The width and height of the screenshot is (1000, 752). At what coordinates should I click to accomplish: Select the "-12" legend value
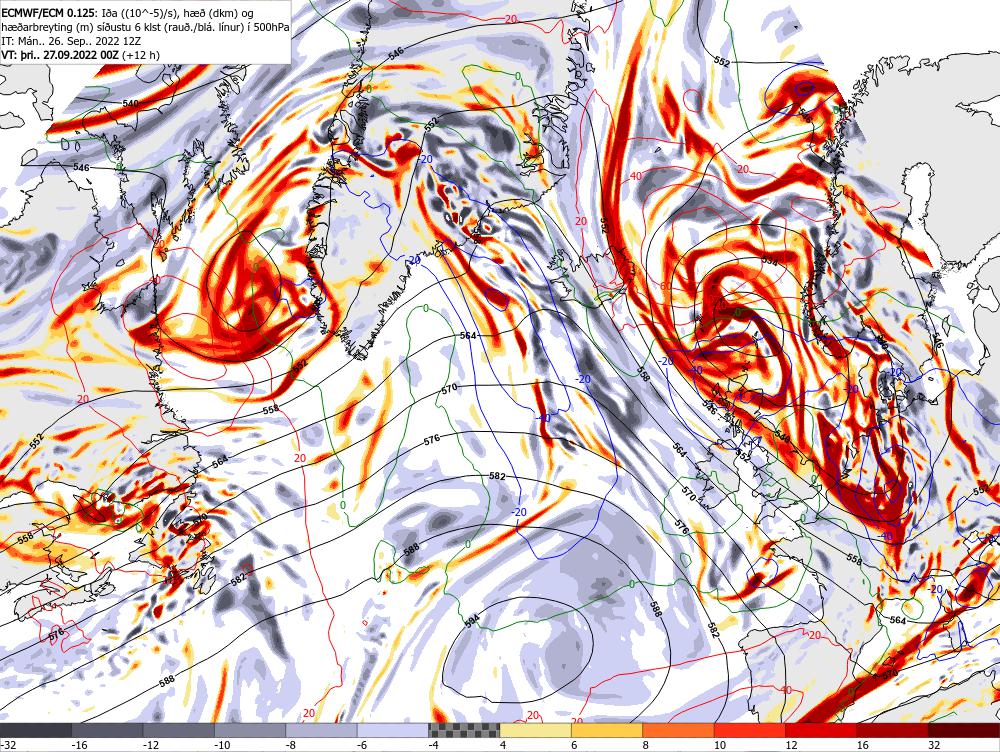[151, 745]
